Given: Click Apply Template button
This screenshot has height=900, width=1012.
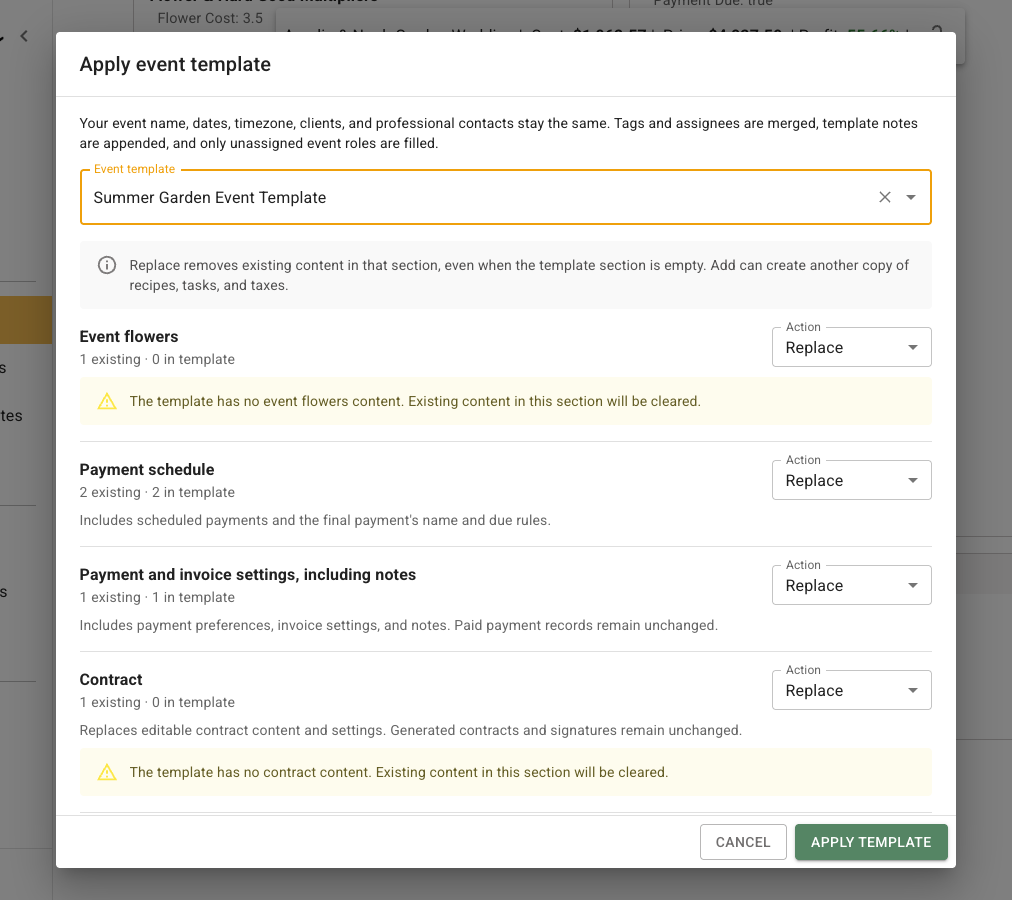Looking at the screenshot, I should point(871,842).
